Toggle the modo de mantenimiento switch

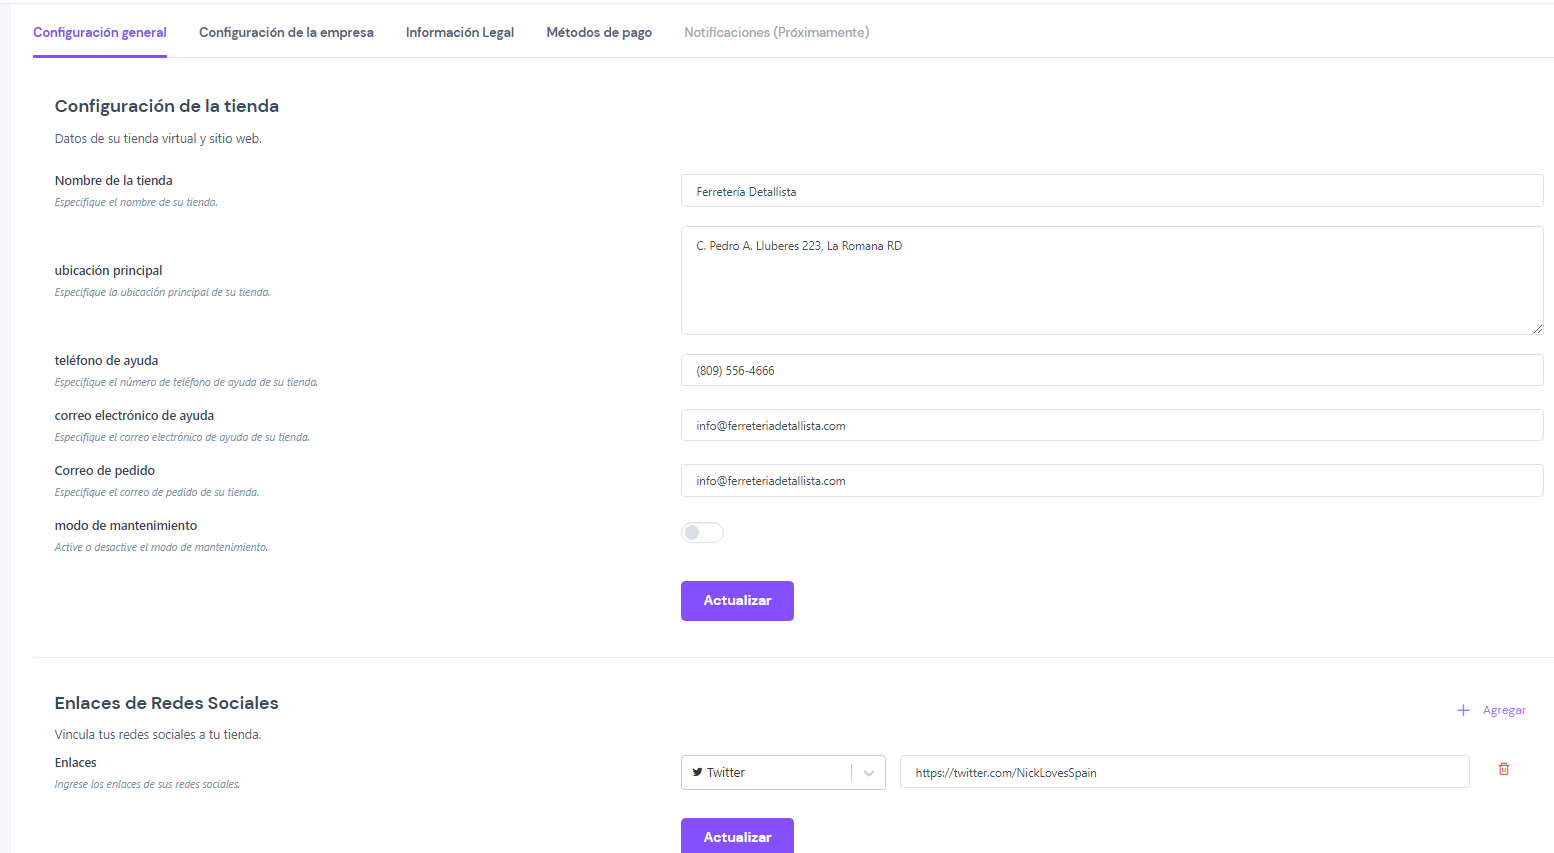pyautogui.click(x=702, y=532)
